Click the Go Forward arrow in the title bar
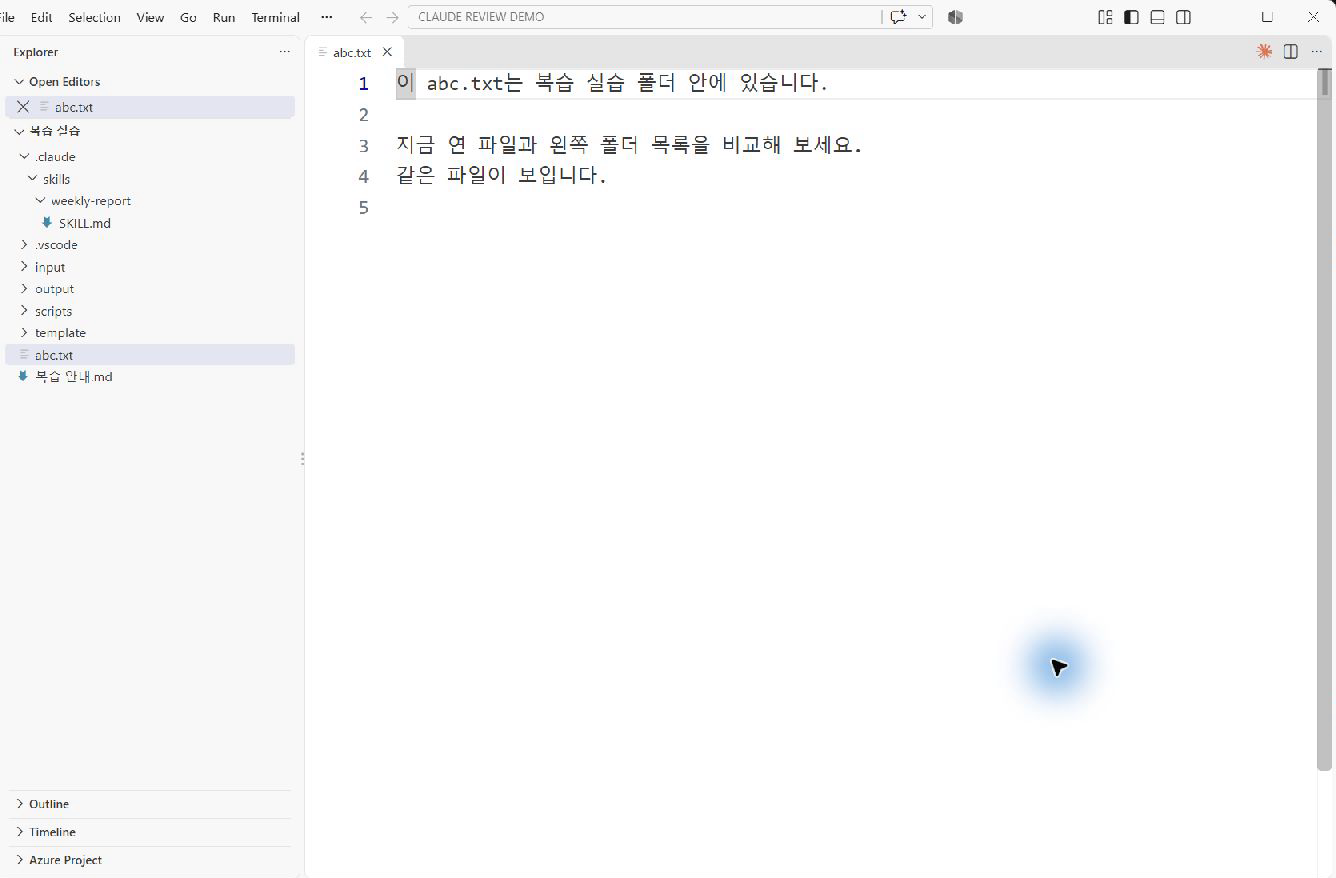 (392, 17)
